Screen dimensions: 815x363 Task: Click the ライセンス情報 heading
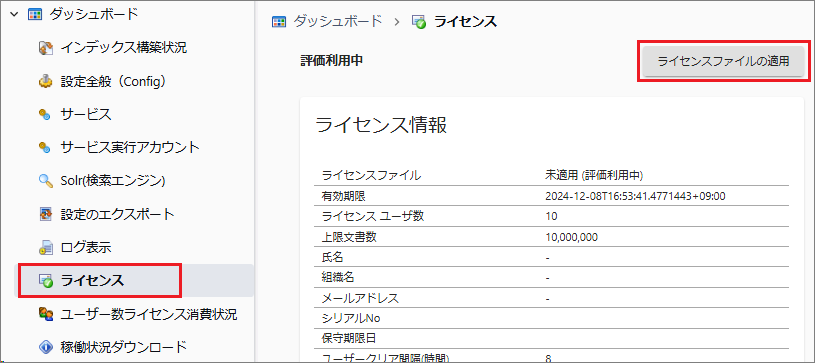pyautogui.click(x=381, y=126)
